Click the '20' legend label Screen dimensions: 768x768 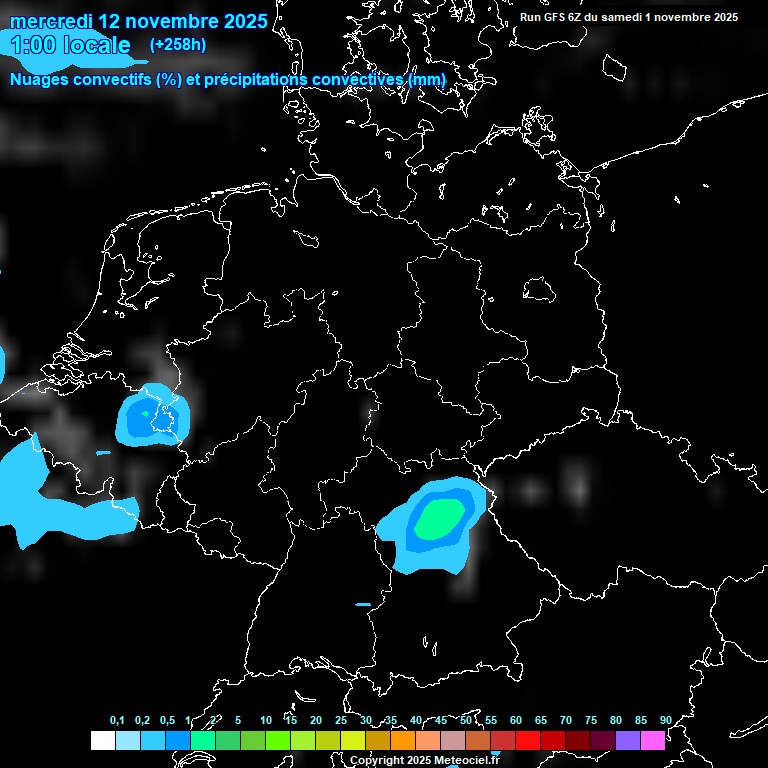click(316, 720)
